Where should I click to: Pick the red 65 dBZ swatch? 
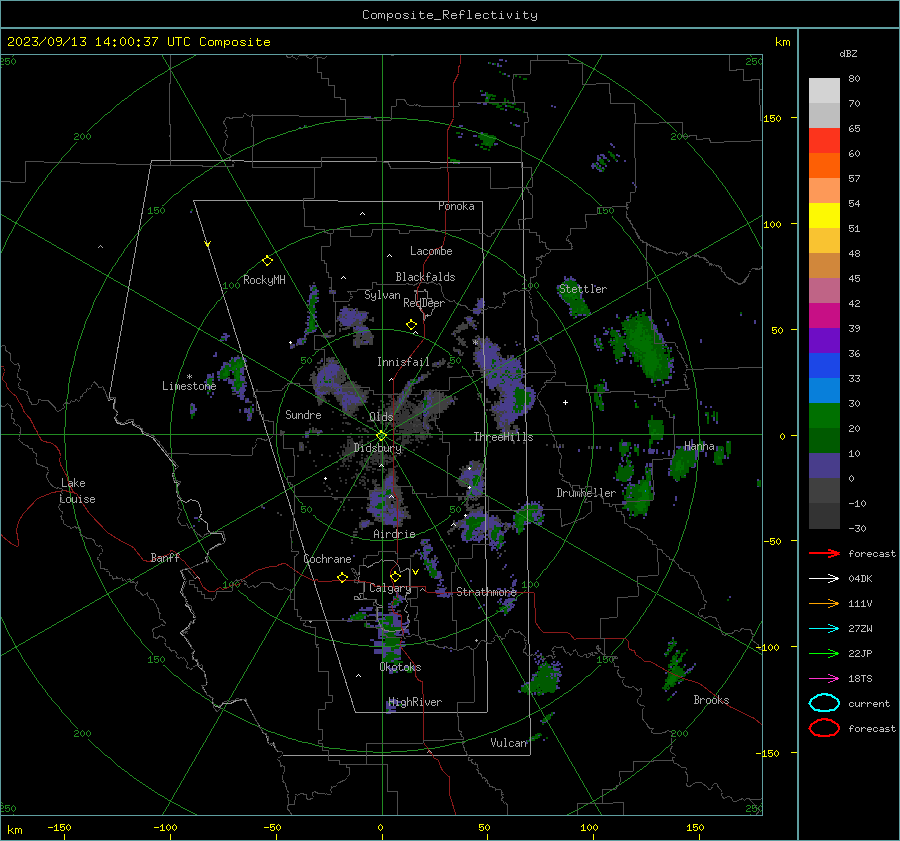pos(824,140)
